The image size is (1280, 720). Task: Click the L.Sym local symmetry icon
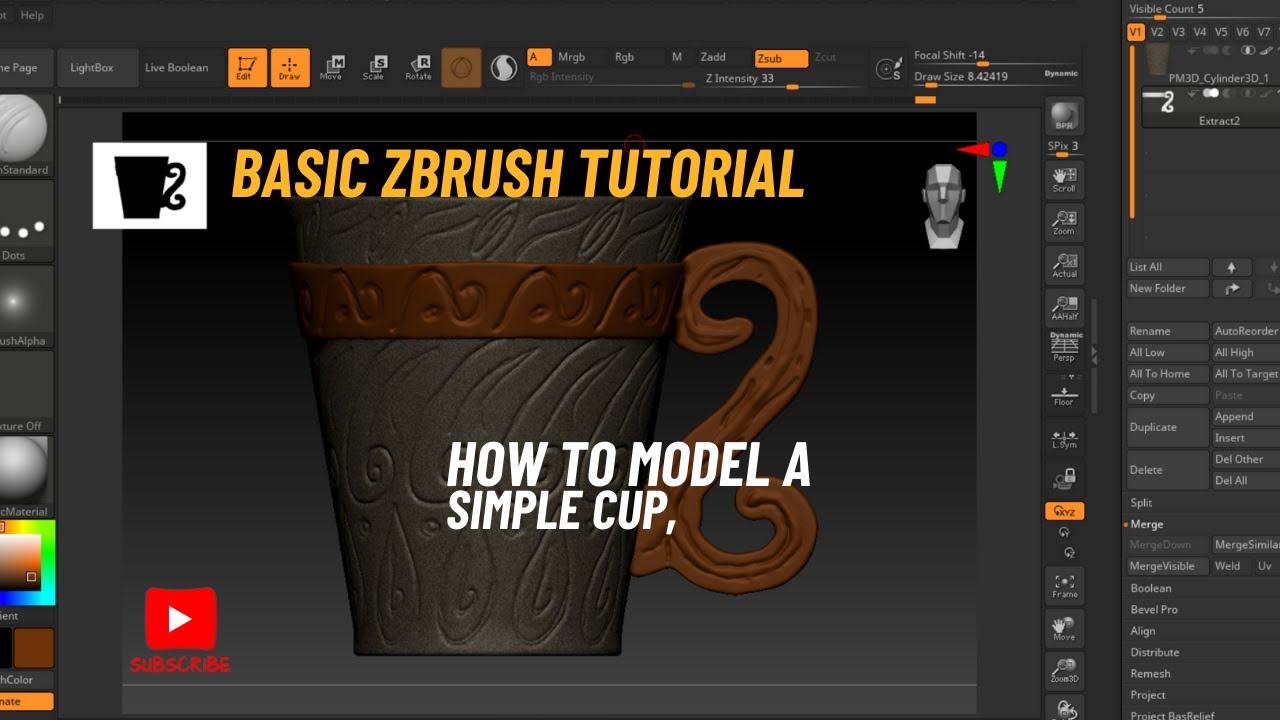click(x=1064, y=436)
